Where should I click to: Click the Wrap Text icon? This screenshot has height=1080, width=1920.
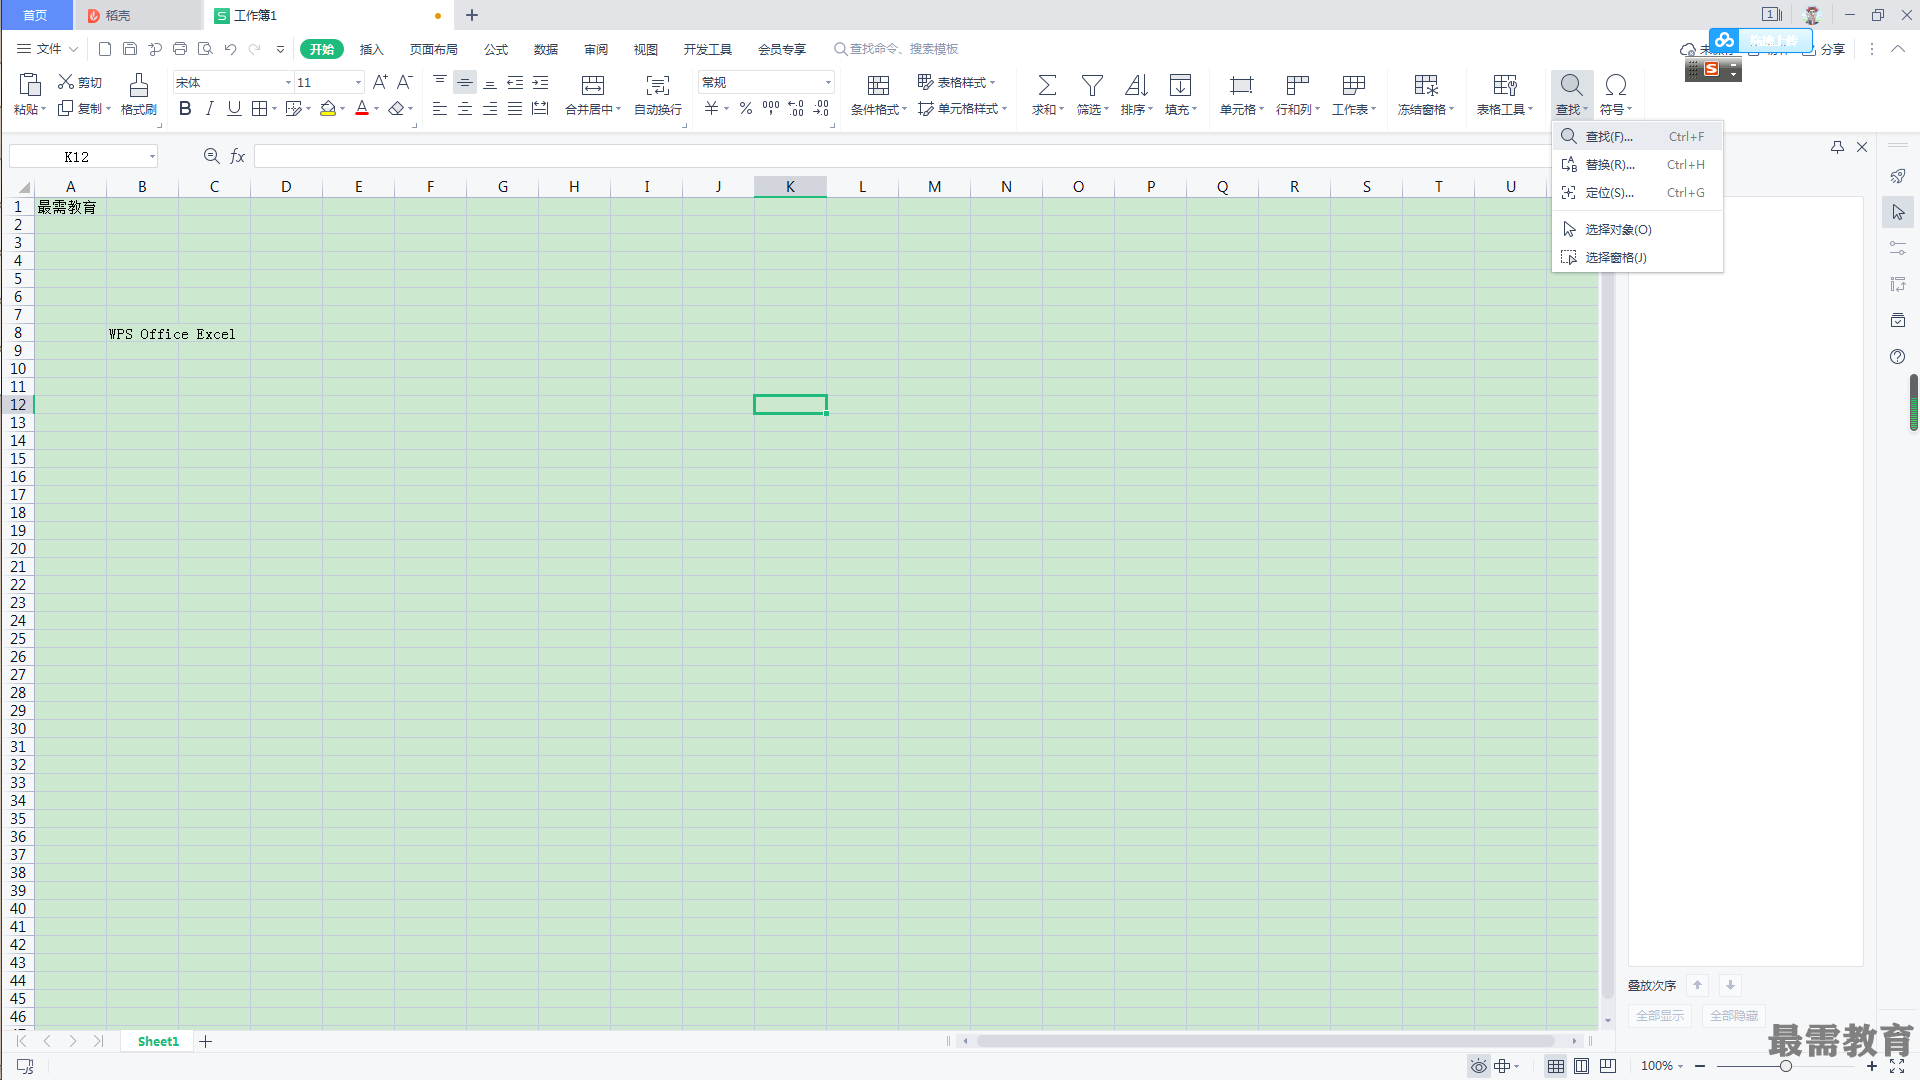pos(658,85)
